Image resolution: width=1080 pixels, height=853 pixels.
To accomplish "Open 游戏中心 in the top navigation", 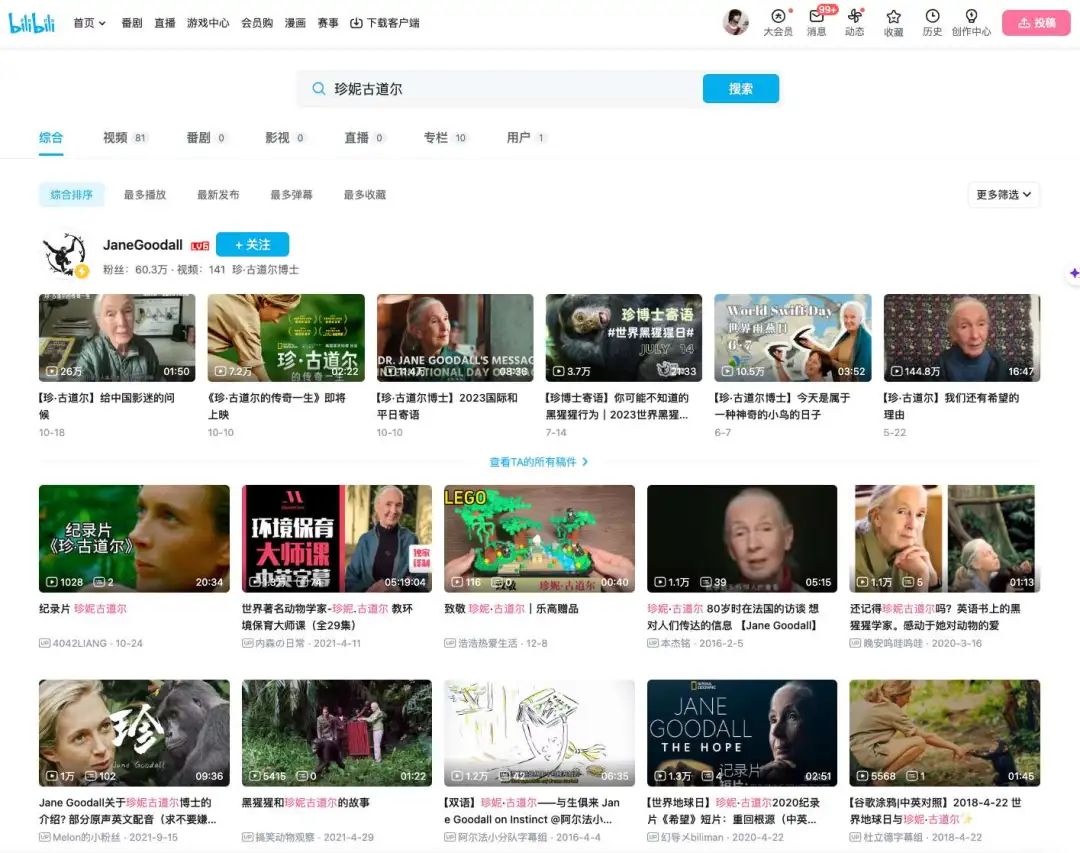I will [x=208, y=23].
